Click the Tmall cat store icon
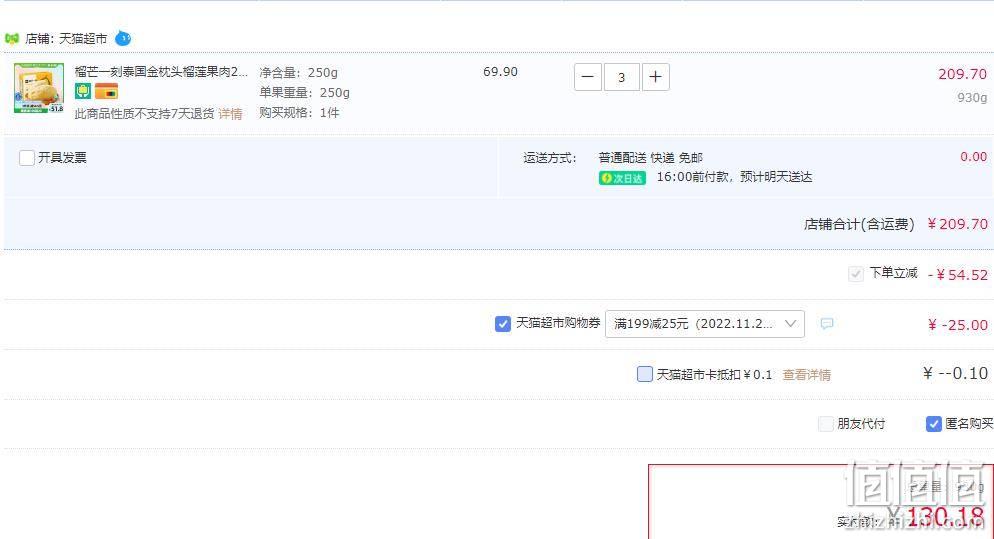Screen dimensions: 994x539 pos(11,39)
